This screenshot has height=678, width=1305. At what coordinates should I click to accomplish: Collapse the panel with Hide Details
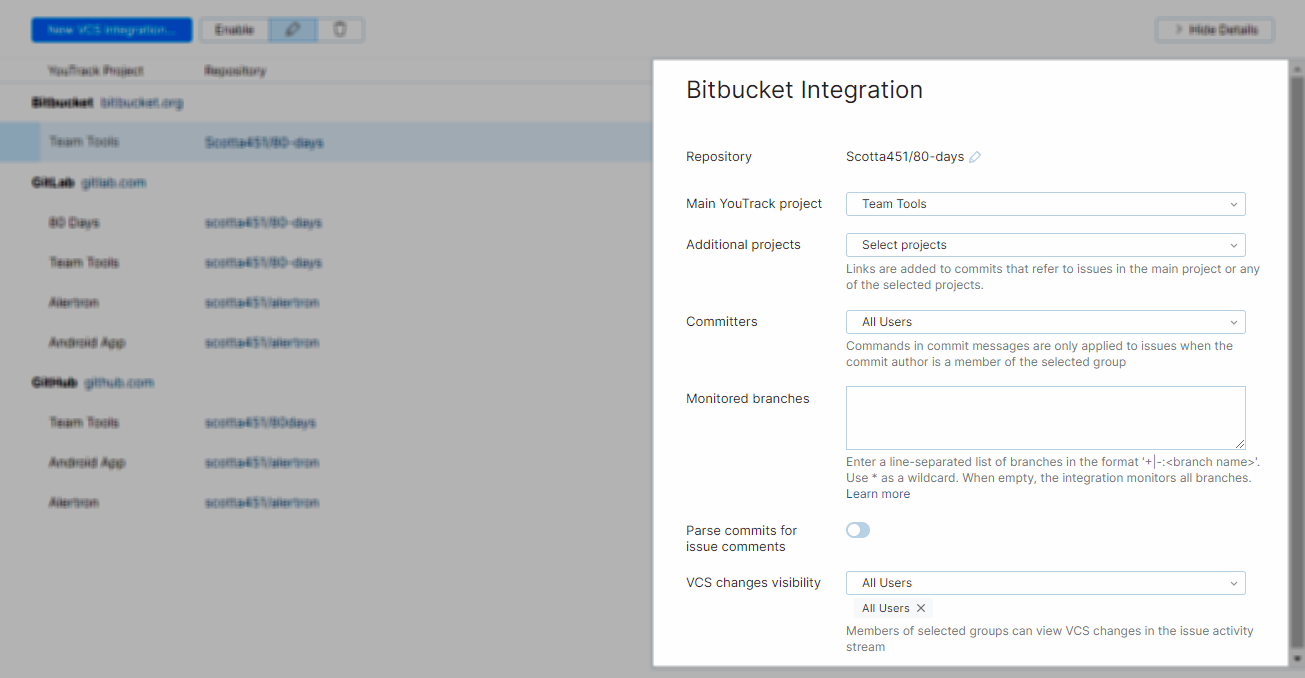coord(1214,29)
